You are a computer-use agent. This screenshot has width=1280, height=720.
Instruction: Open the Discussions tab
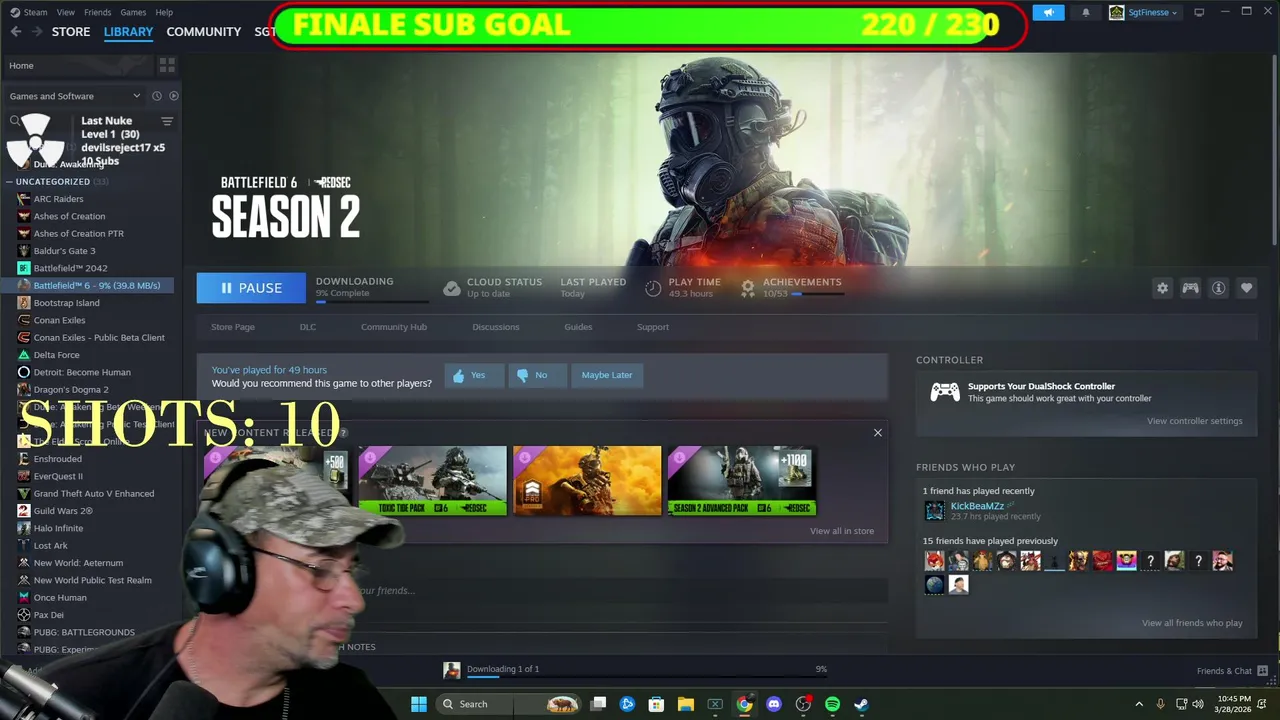tap(496, 327)
